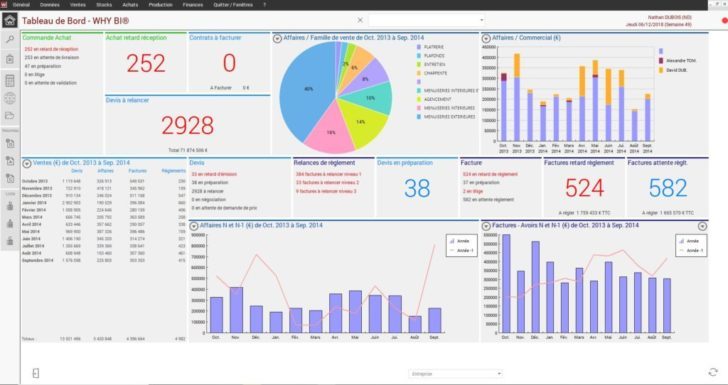Click PLATRERIE legend color swatch
This screenshot has height=385, width=728.
coord(419,47)
